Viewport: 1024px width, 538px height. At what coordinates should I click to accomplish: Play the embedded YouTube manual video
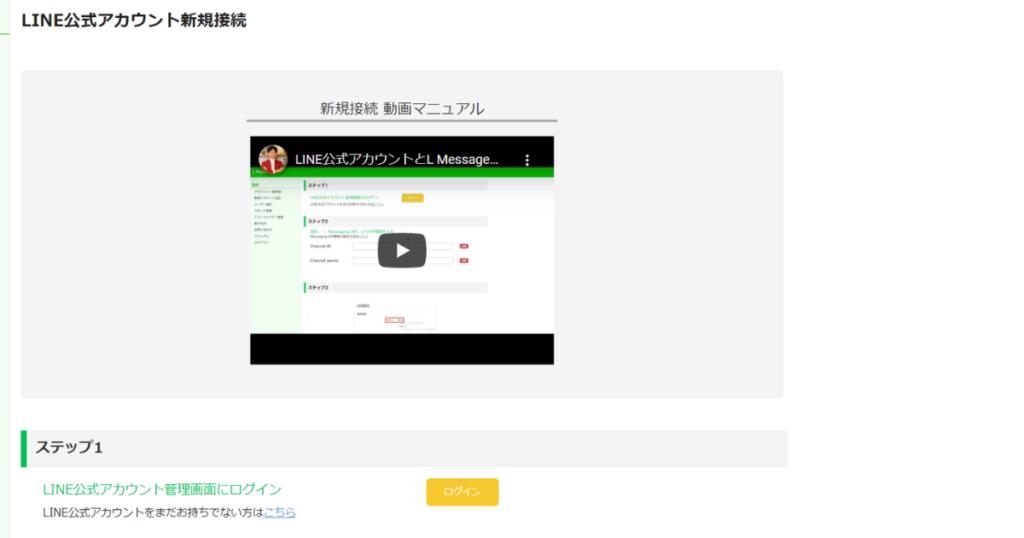(402, 250)
